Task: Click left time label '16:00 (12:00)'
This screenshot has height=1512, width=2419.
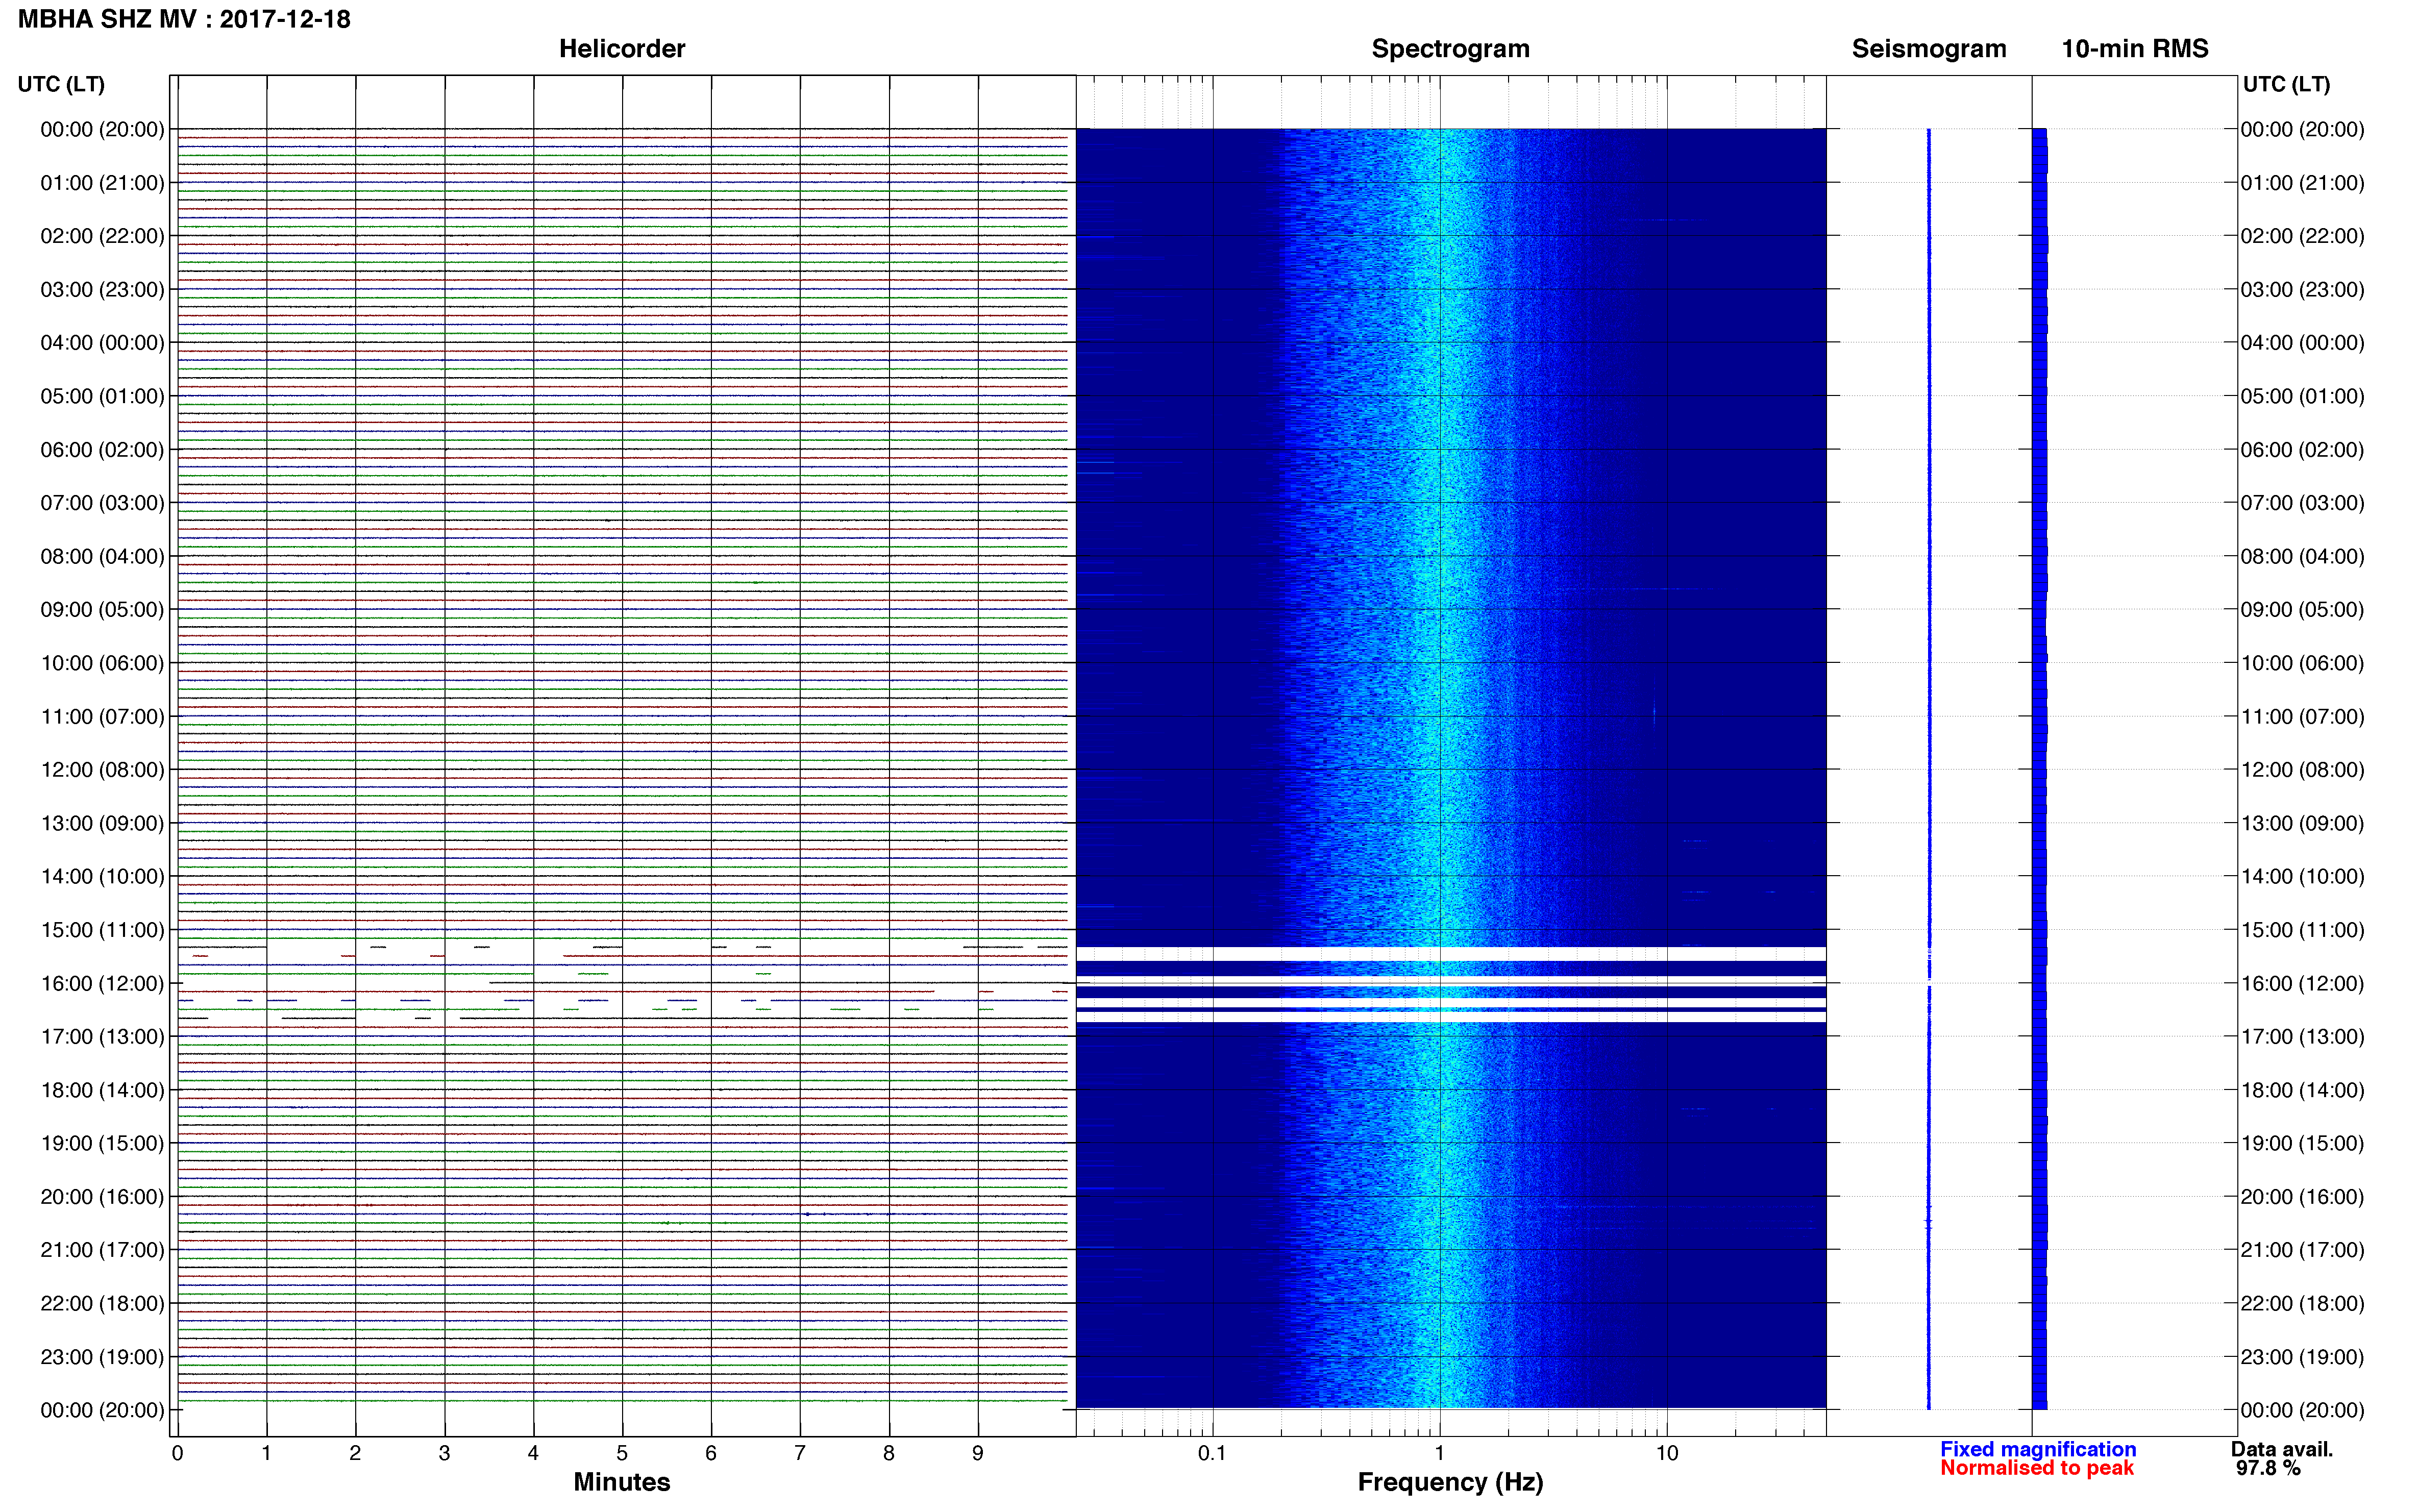Action: click(102, 983)
